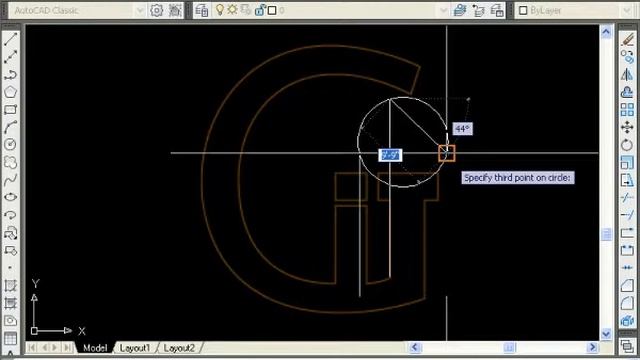Click the My Workspace icon
This screenshot has height=360, width=640.
pos(175,10)
